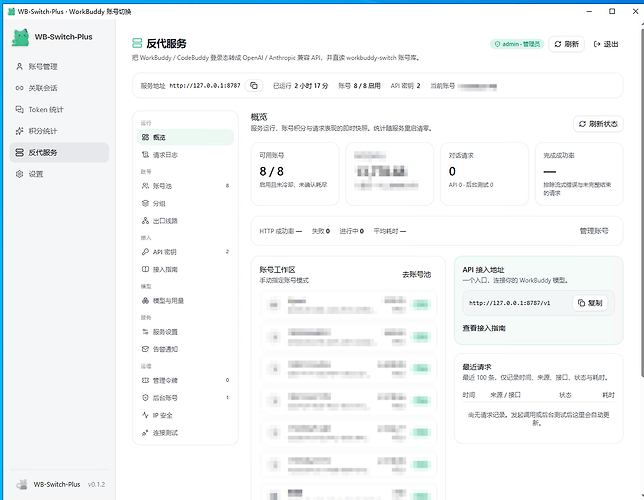Open 账号池 in the service sub-menu
The image size is (644, 500).
pyautogui.click(x=185, y=186)
